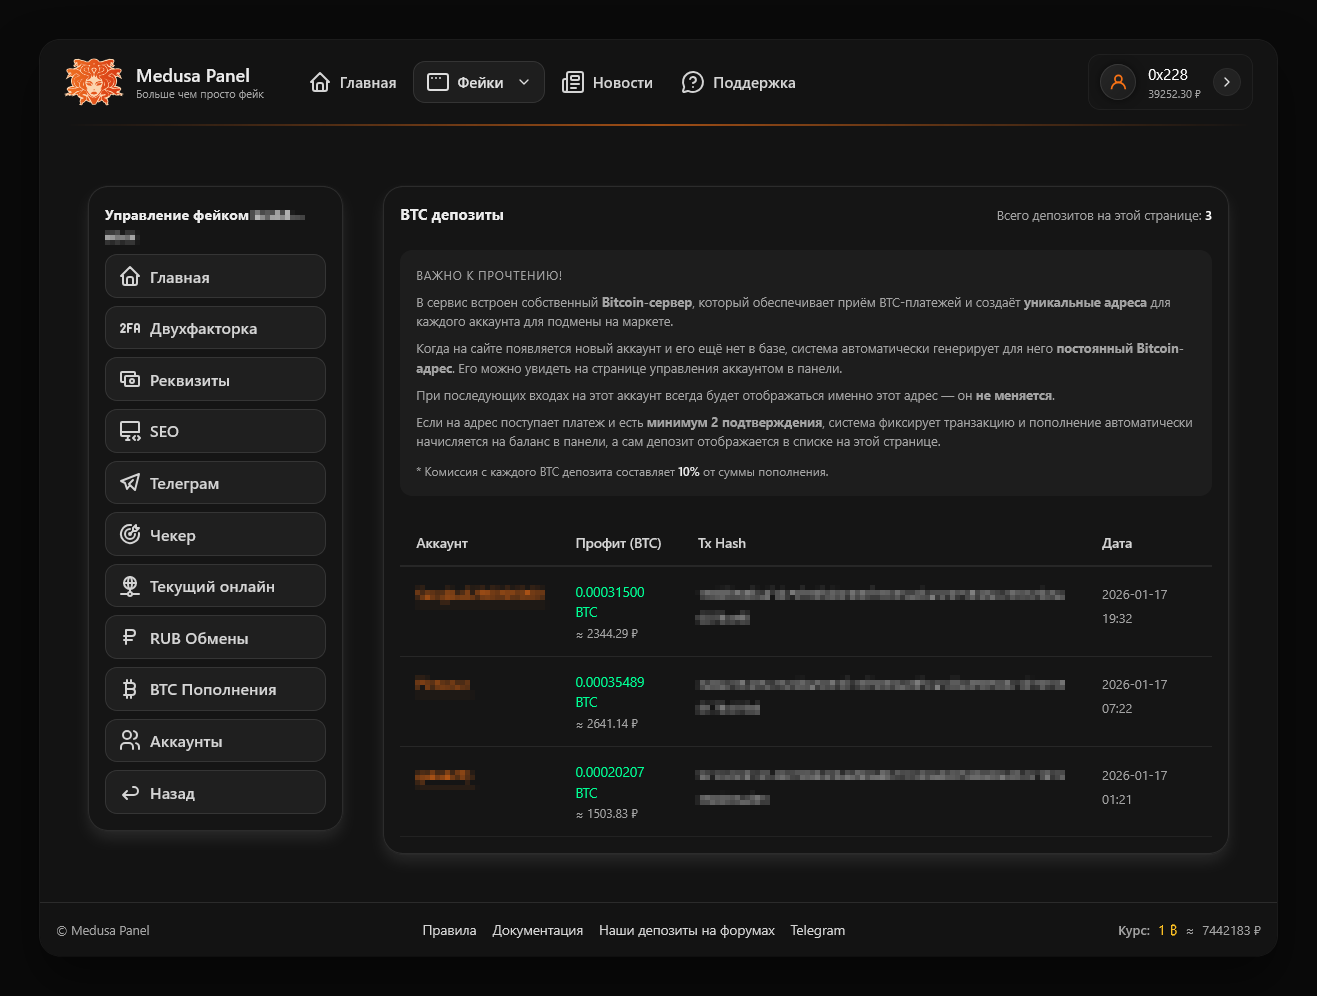1317x996 pixels.
Task: Click the house icon beside Главная in top navigation
Action: pos(320,83)
